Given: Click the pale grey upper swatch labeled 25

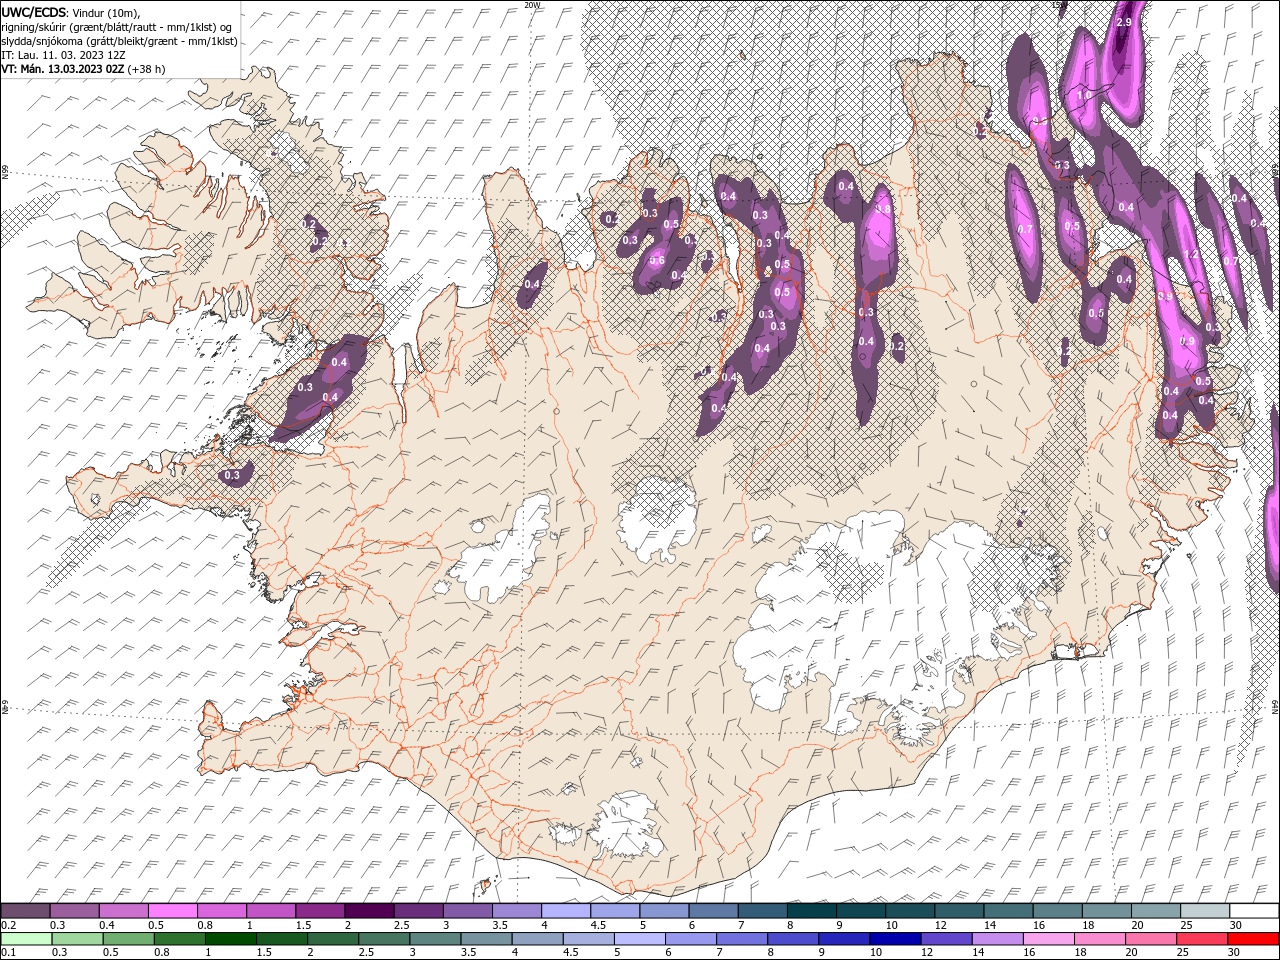Looking at the screenshot, I should click(1205, 911).
